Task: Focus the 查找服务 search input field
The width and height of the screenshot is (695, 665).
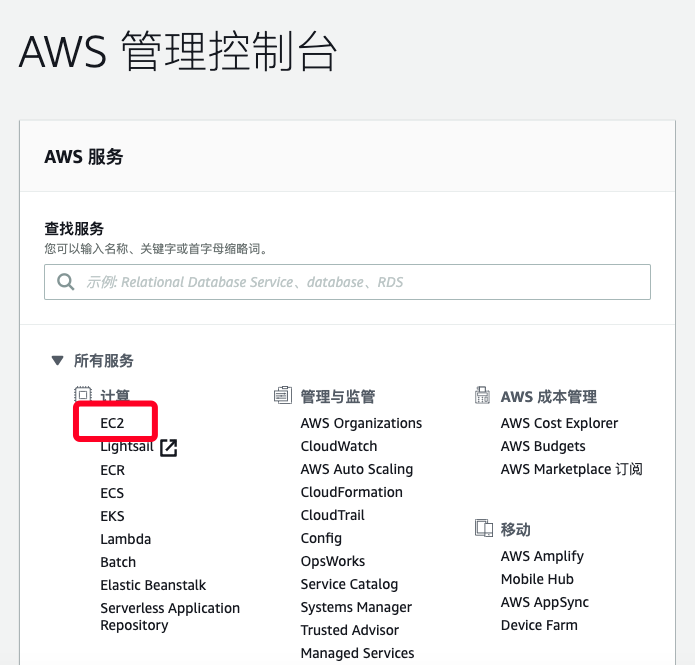Action: pos(348,282)
